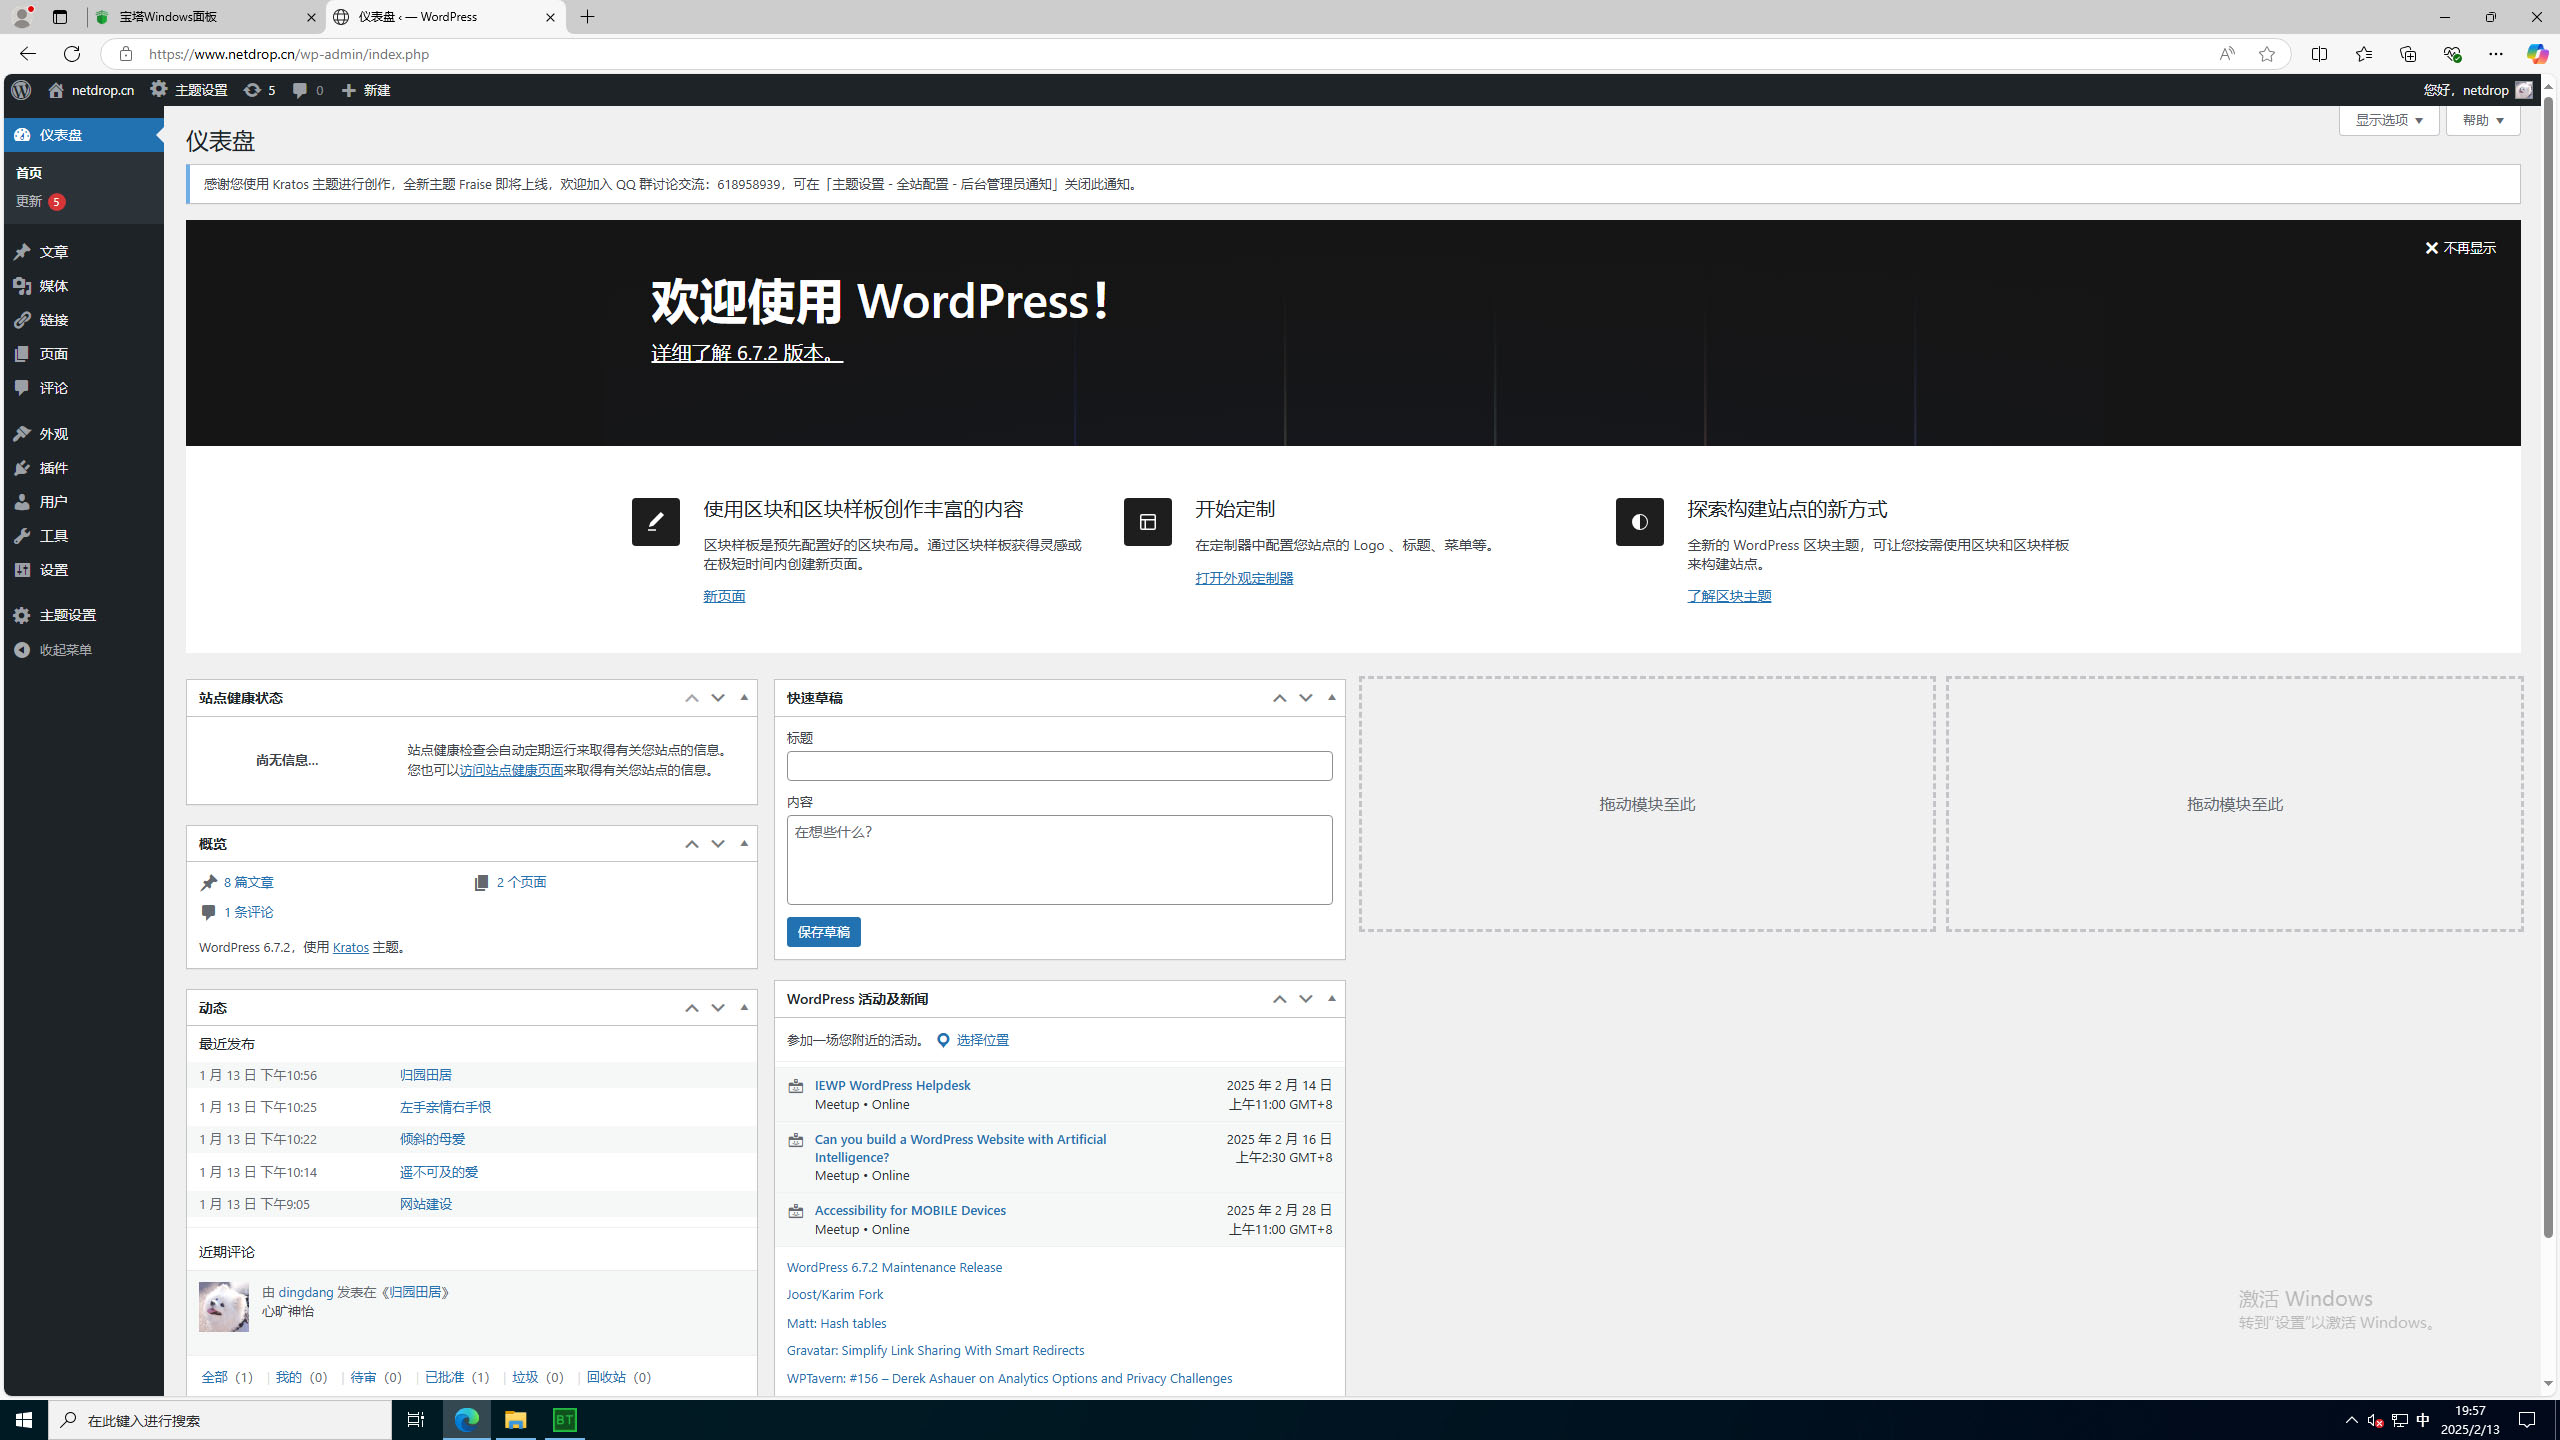Move the 概览 panel down

pyautogui.click(x=718, y=844)
